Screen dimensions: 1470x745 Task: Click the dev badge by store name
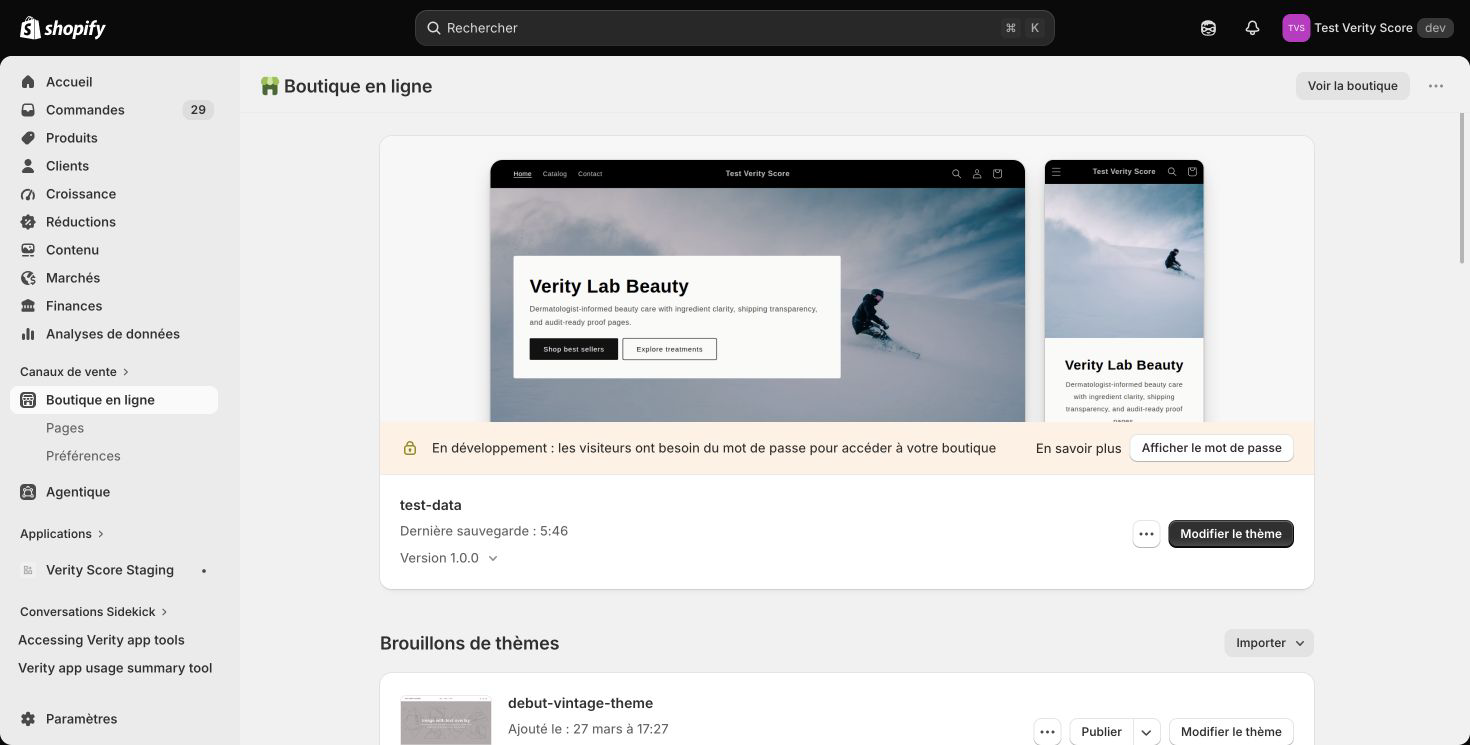pyautogui.click(x=1435, y=28)
